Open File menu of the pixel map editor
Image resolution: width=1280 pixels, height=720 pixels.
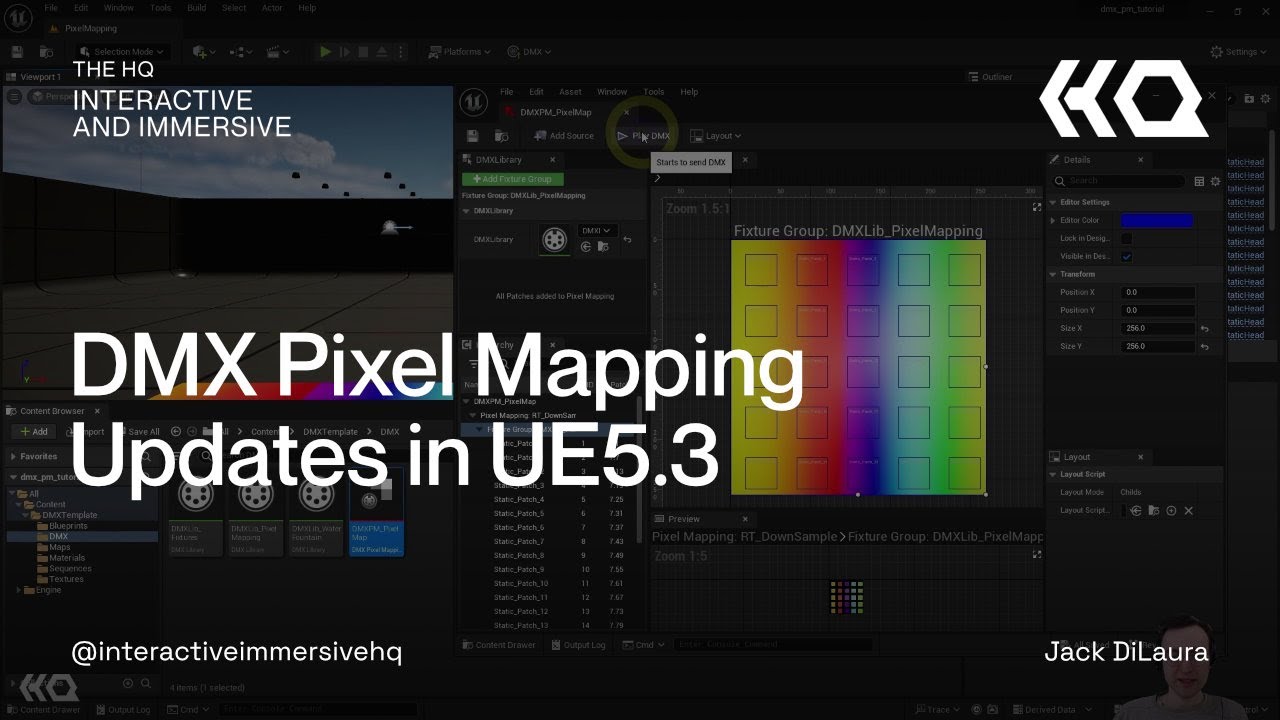coord(507,92)
